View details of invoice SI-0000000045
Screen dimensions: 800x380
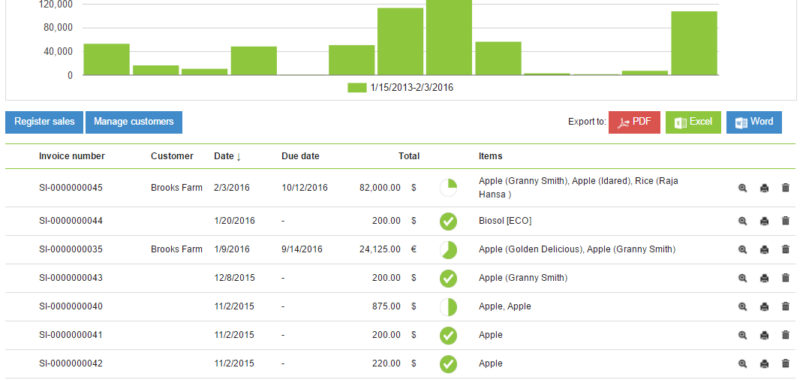[x=742, y=188]
